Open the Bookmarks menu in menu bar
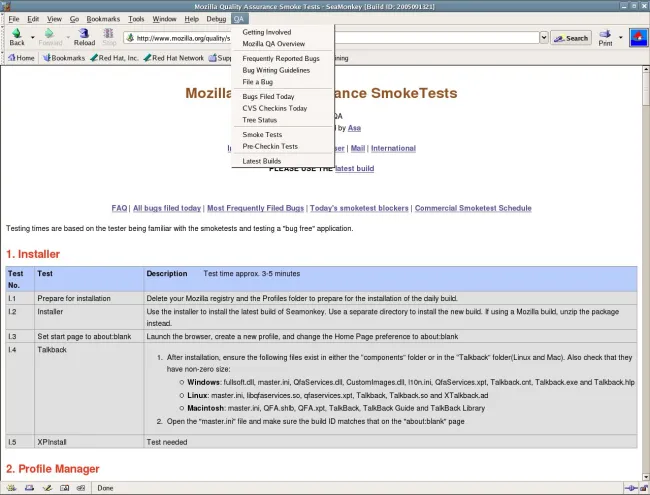 click(x=102, y=18)
